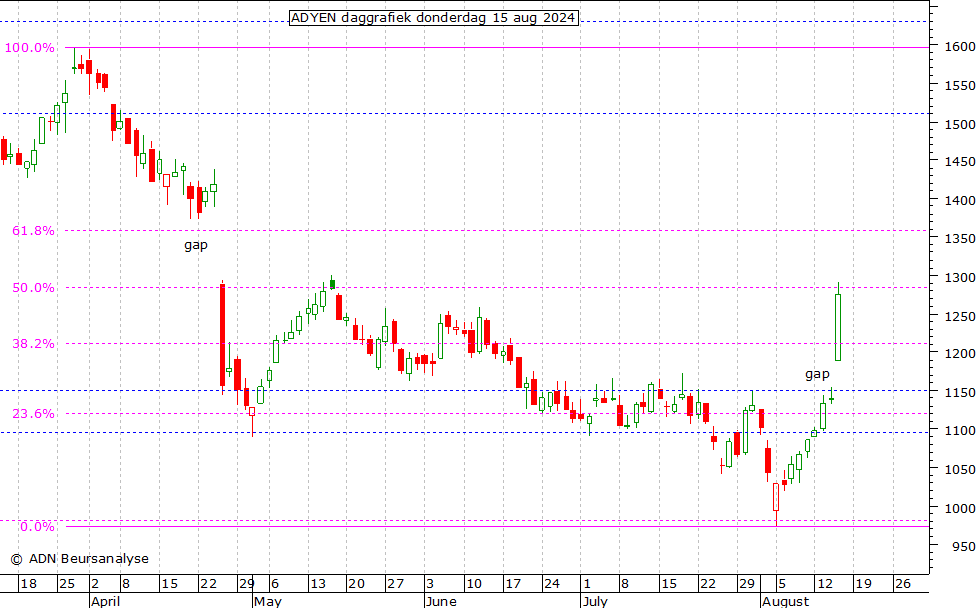Screen dimensions: 980x608
Task: Click the 1150 price axis label
Action: coord(960,393)
